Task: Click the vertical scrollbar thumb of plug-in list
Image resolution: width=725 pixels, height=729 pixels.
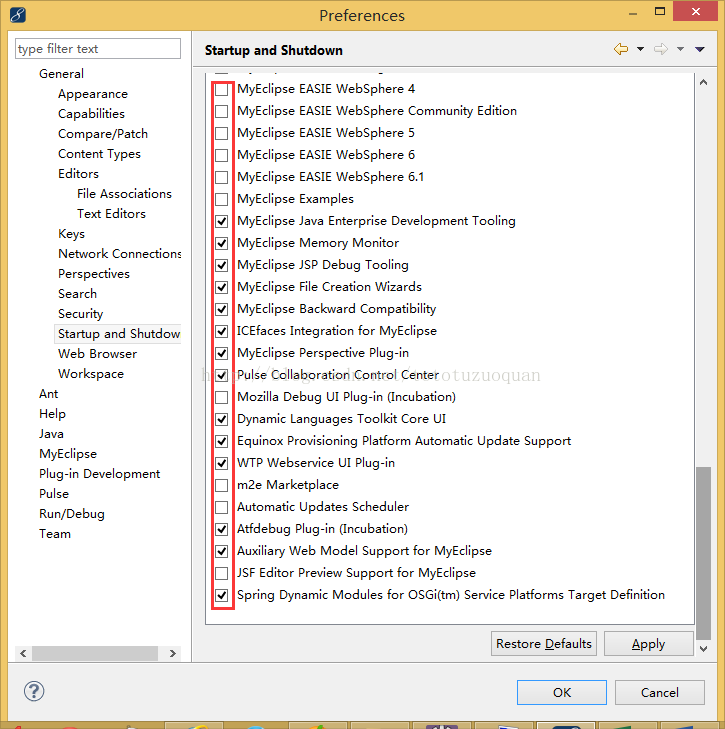Action: [x=704, y=553]
